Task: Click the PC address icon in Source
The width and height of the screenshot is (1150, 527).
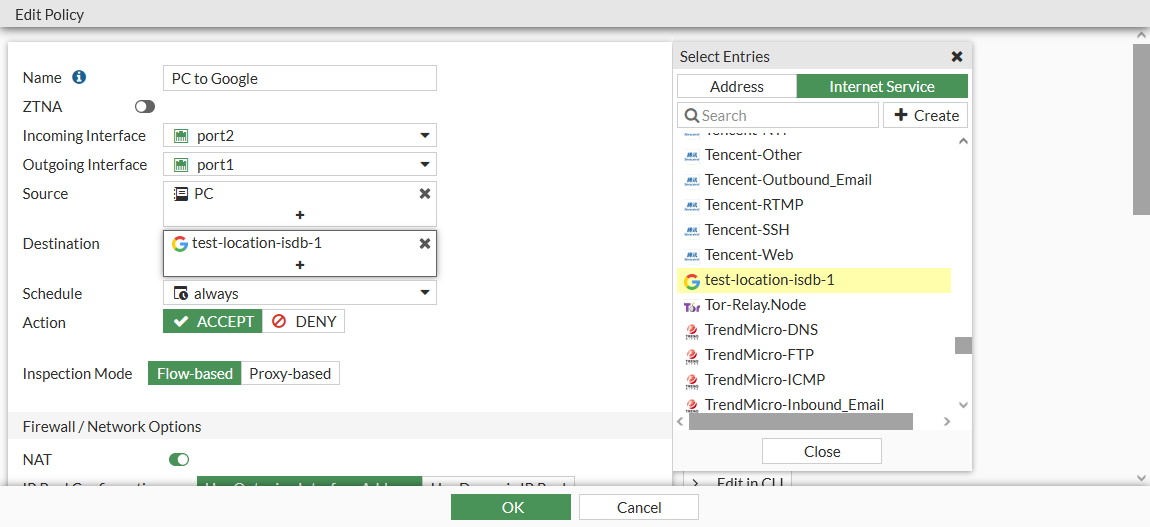Action: tap(180, 194)
